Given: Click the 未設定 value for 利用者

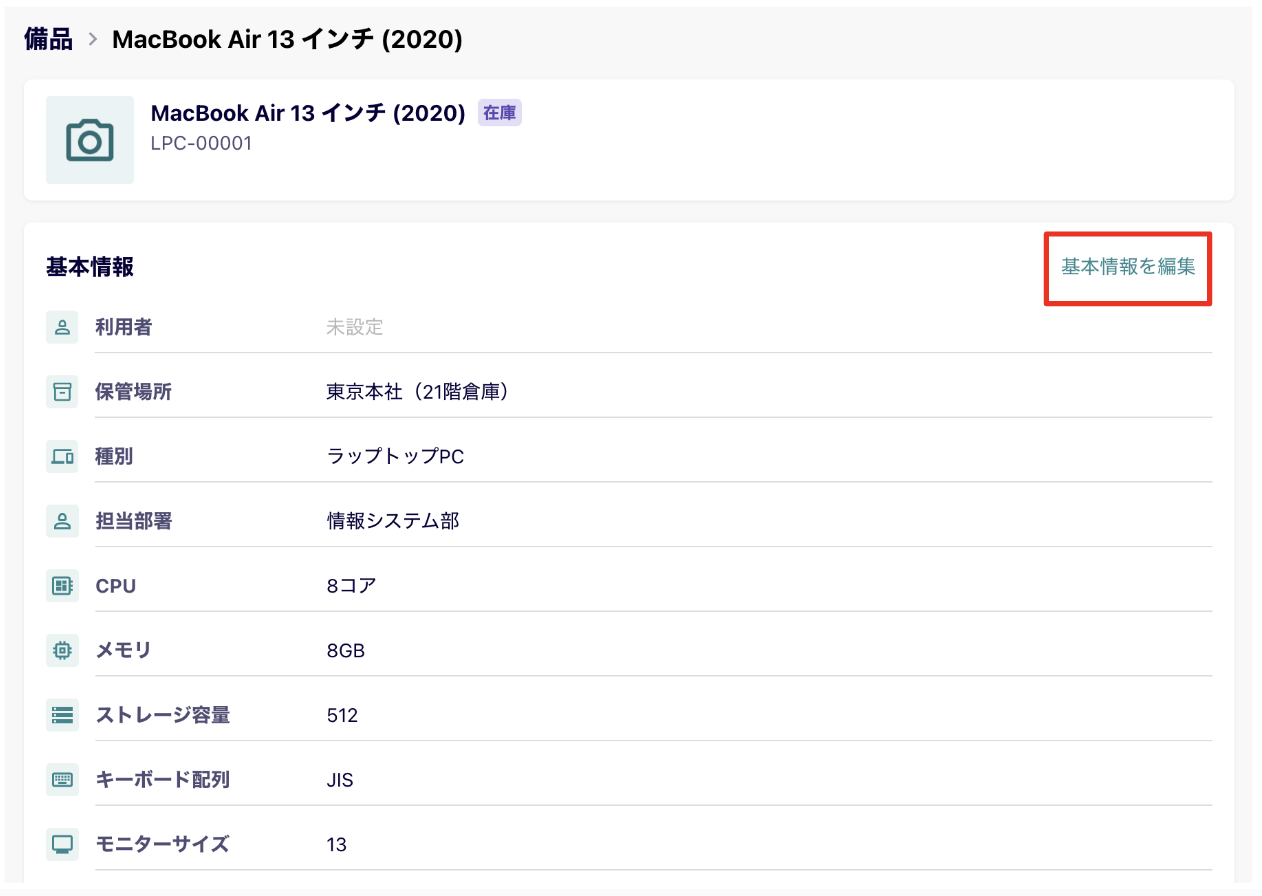Looking at the screenshot, I should point(355,327).
